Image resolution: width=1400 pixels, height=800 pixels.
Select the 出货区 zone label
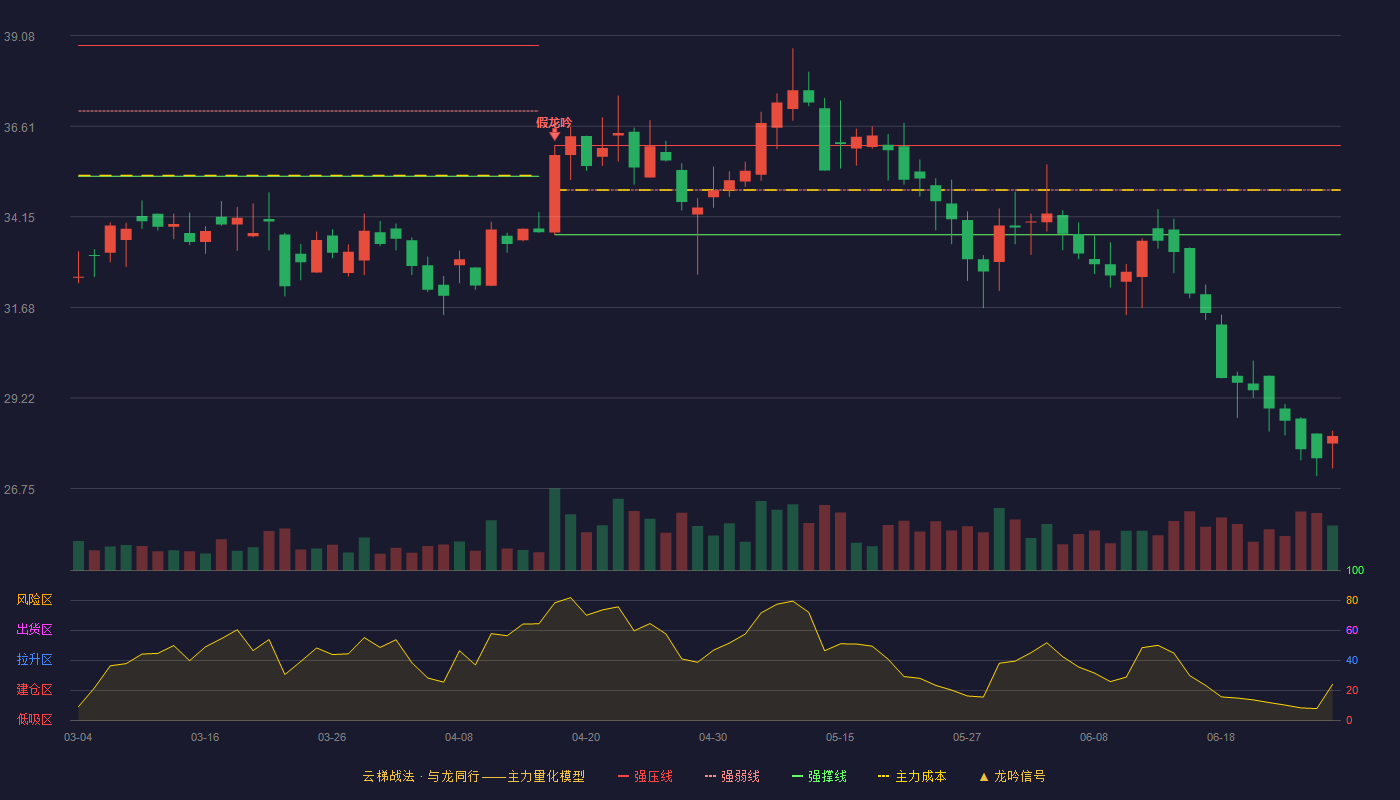click(x=34, y=630)
